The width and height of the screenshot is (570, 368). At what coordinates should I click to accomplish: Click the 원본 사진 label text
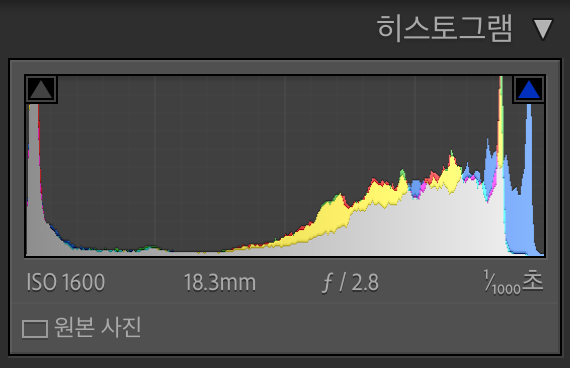click(x=98, y=327)
